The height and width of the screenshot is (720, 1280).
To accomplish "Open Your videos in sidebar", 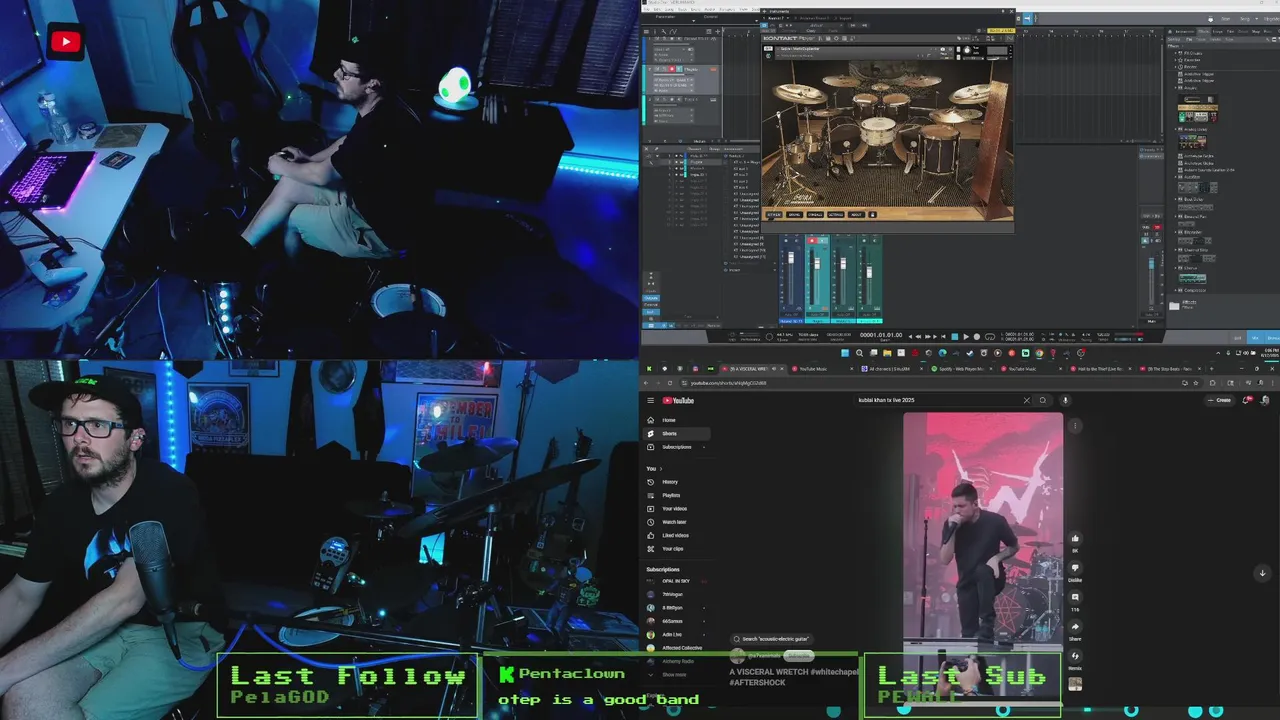I will 674,508.
